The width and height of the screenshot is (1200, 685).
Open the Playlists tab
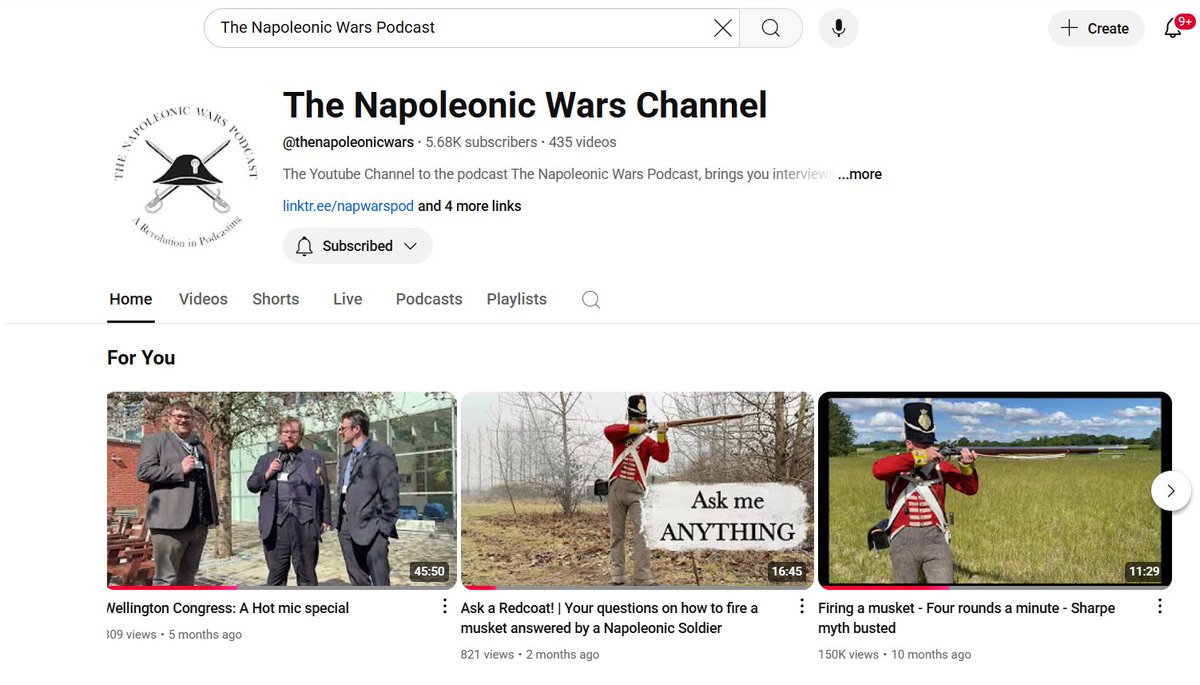click(517, 299)
